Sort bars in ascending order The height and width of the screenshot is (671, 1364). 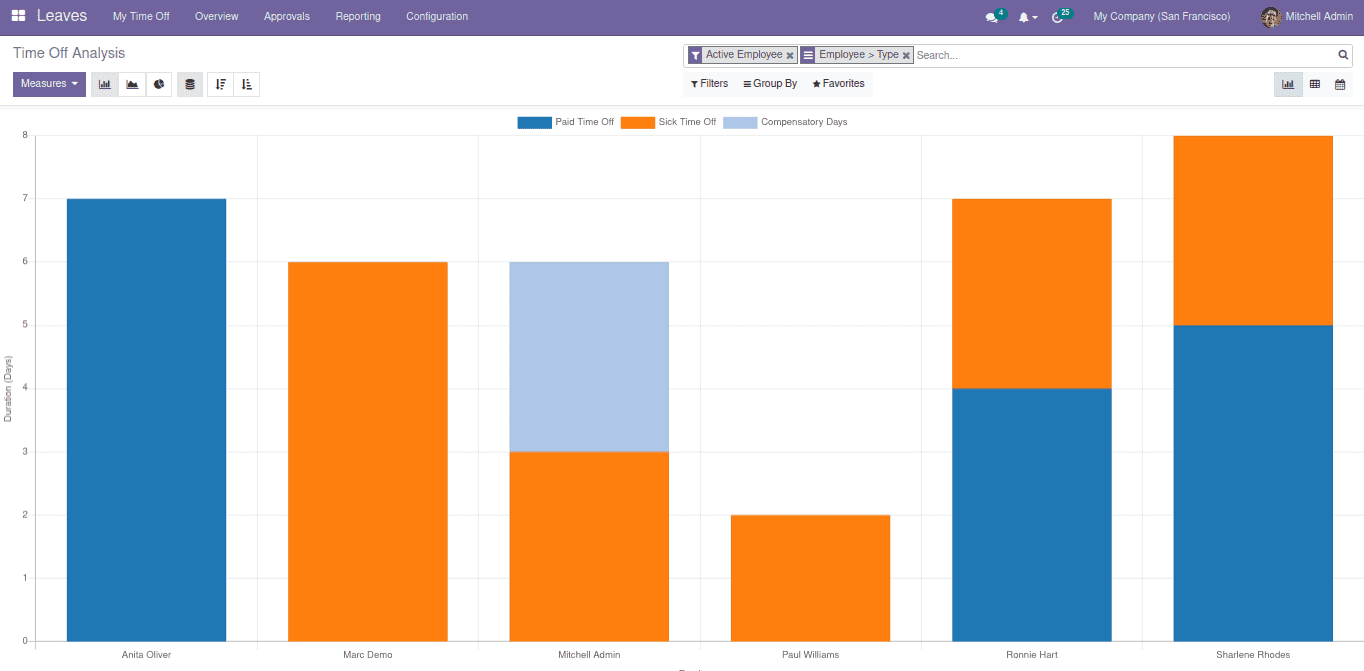(246, 85)
